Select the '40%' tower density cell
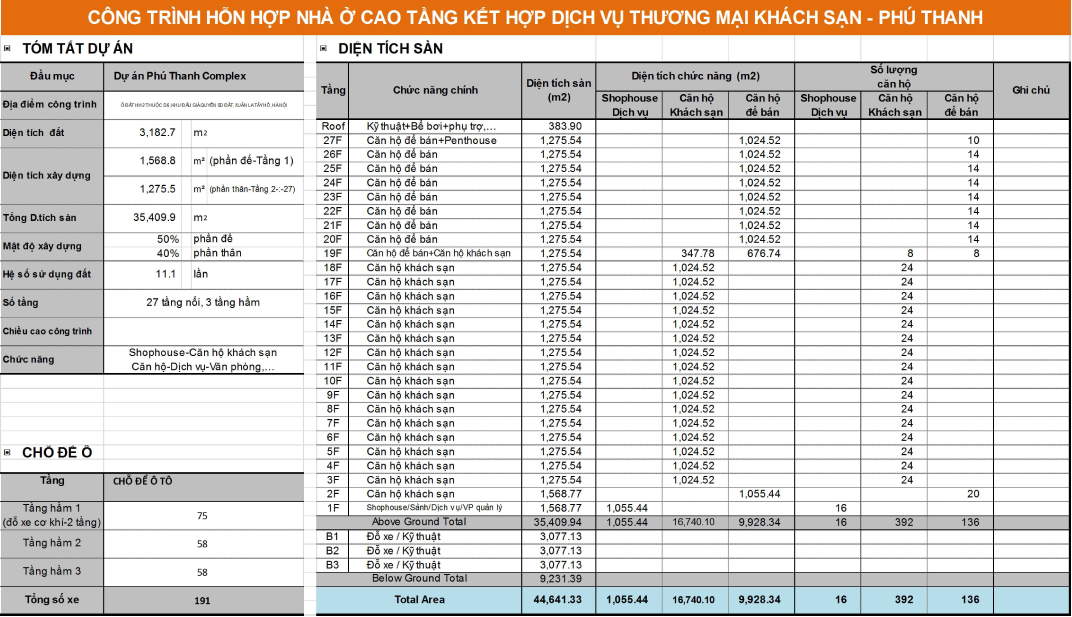The height and width of the screenshot is (617, 1072). coord(168,253)
